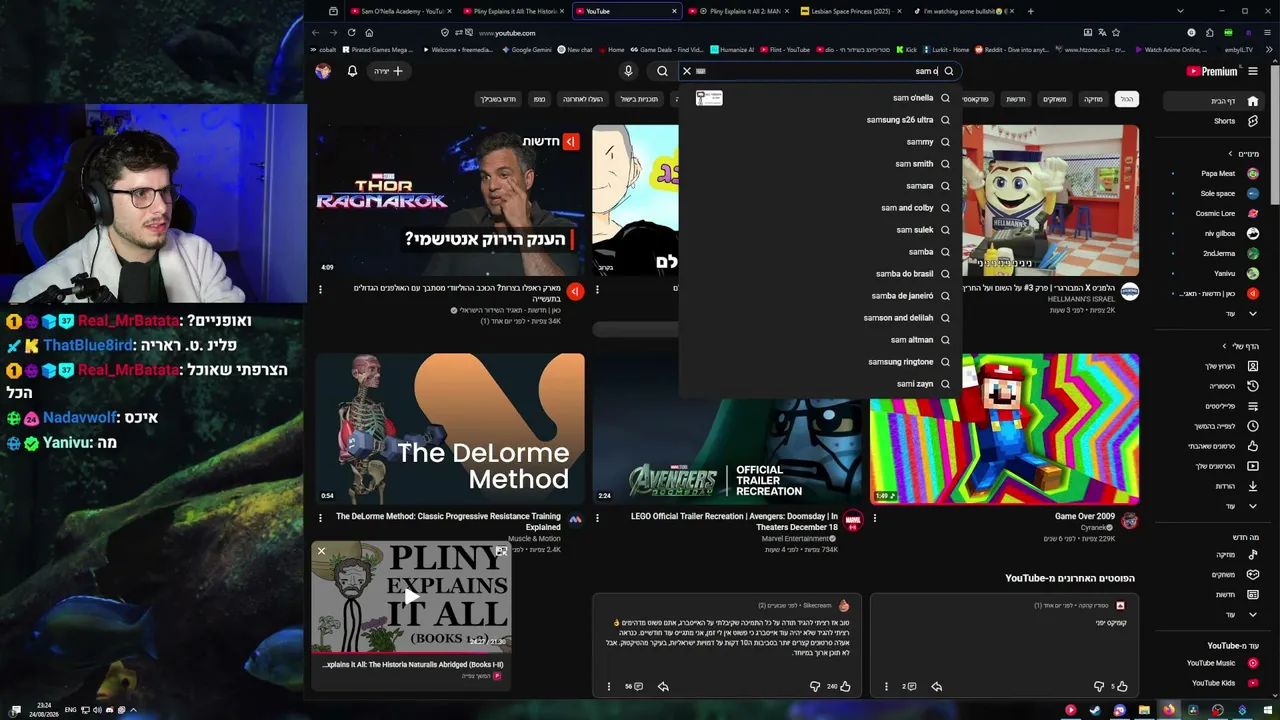
Task: Open comments on the Sikecream post
Action: coord(634,686)
